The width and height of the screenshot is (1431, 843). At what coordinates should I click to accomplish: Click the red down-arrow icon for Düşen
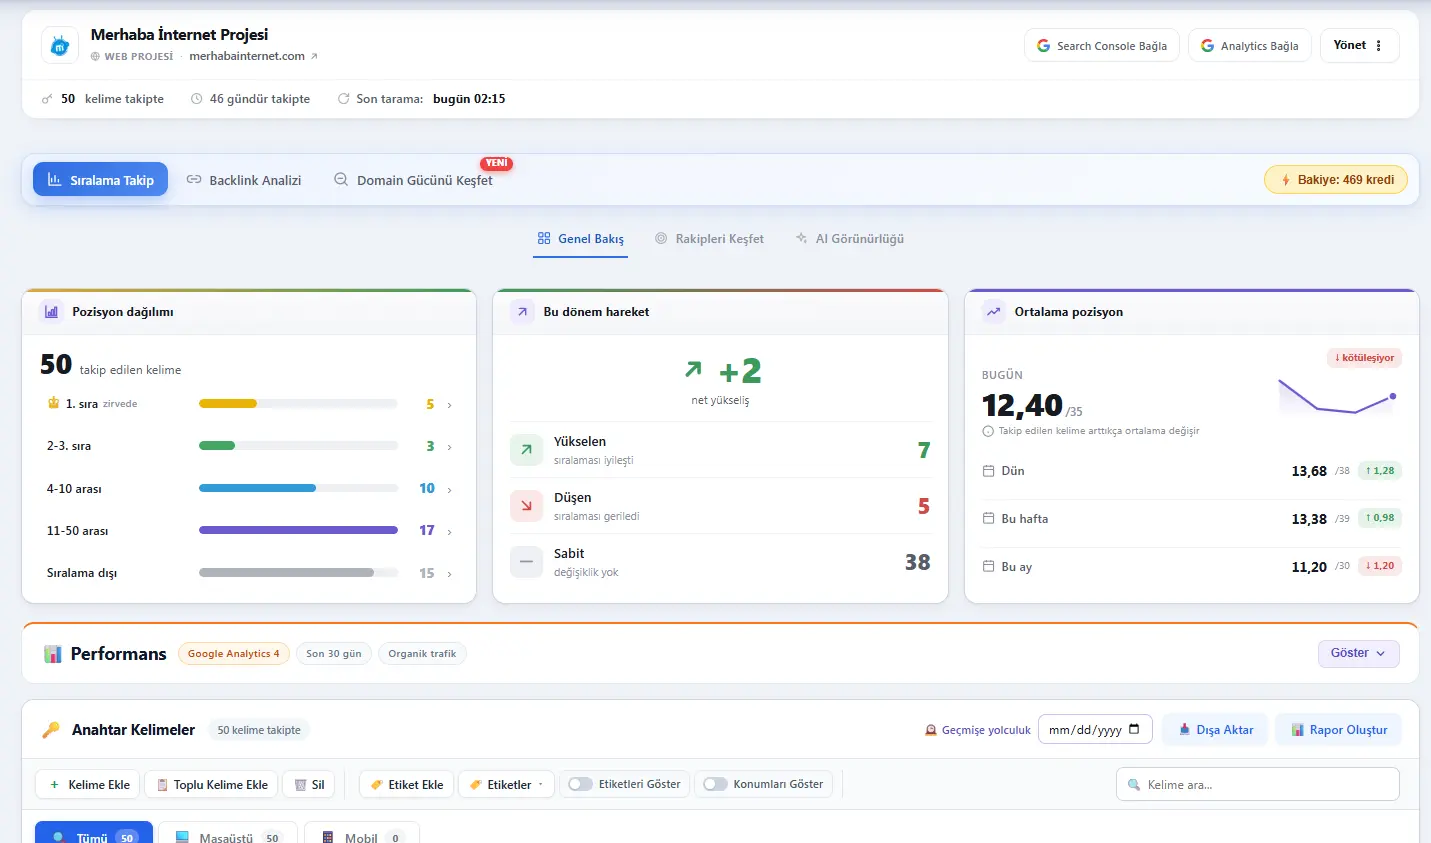pyautogui.click(x=526, y=506)
